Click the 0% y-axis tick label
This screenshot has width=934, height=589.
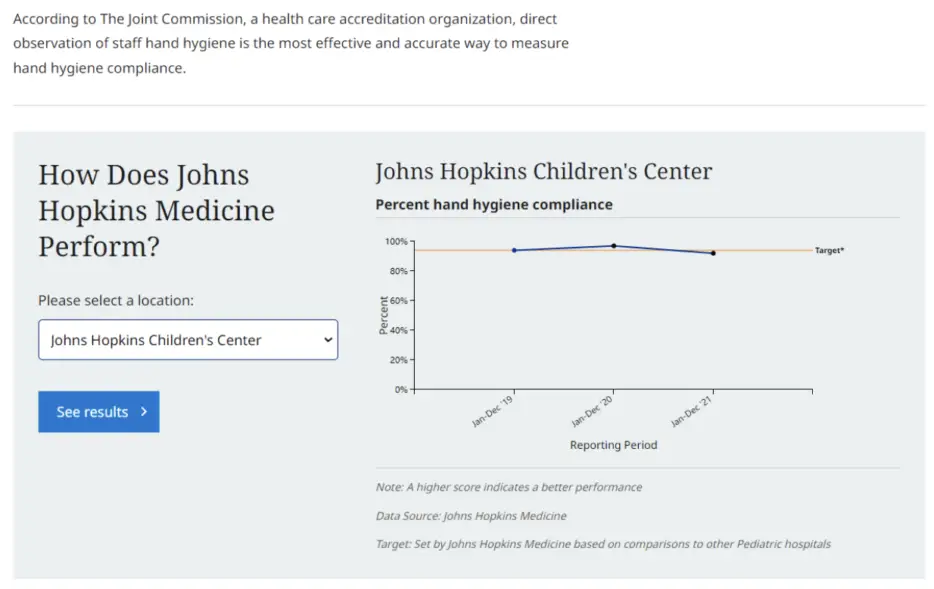[x=401, y=389]
